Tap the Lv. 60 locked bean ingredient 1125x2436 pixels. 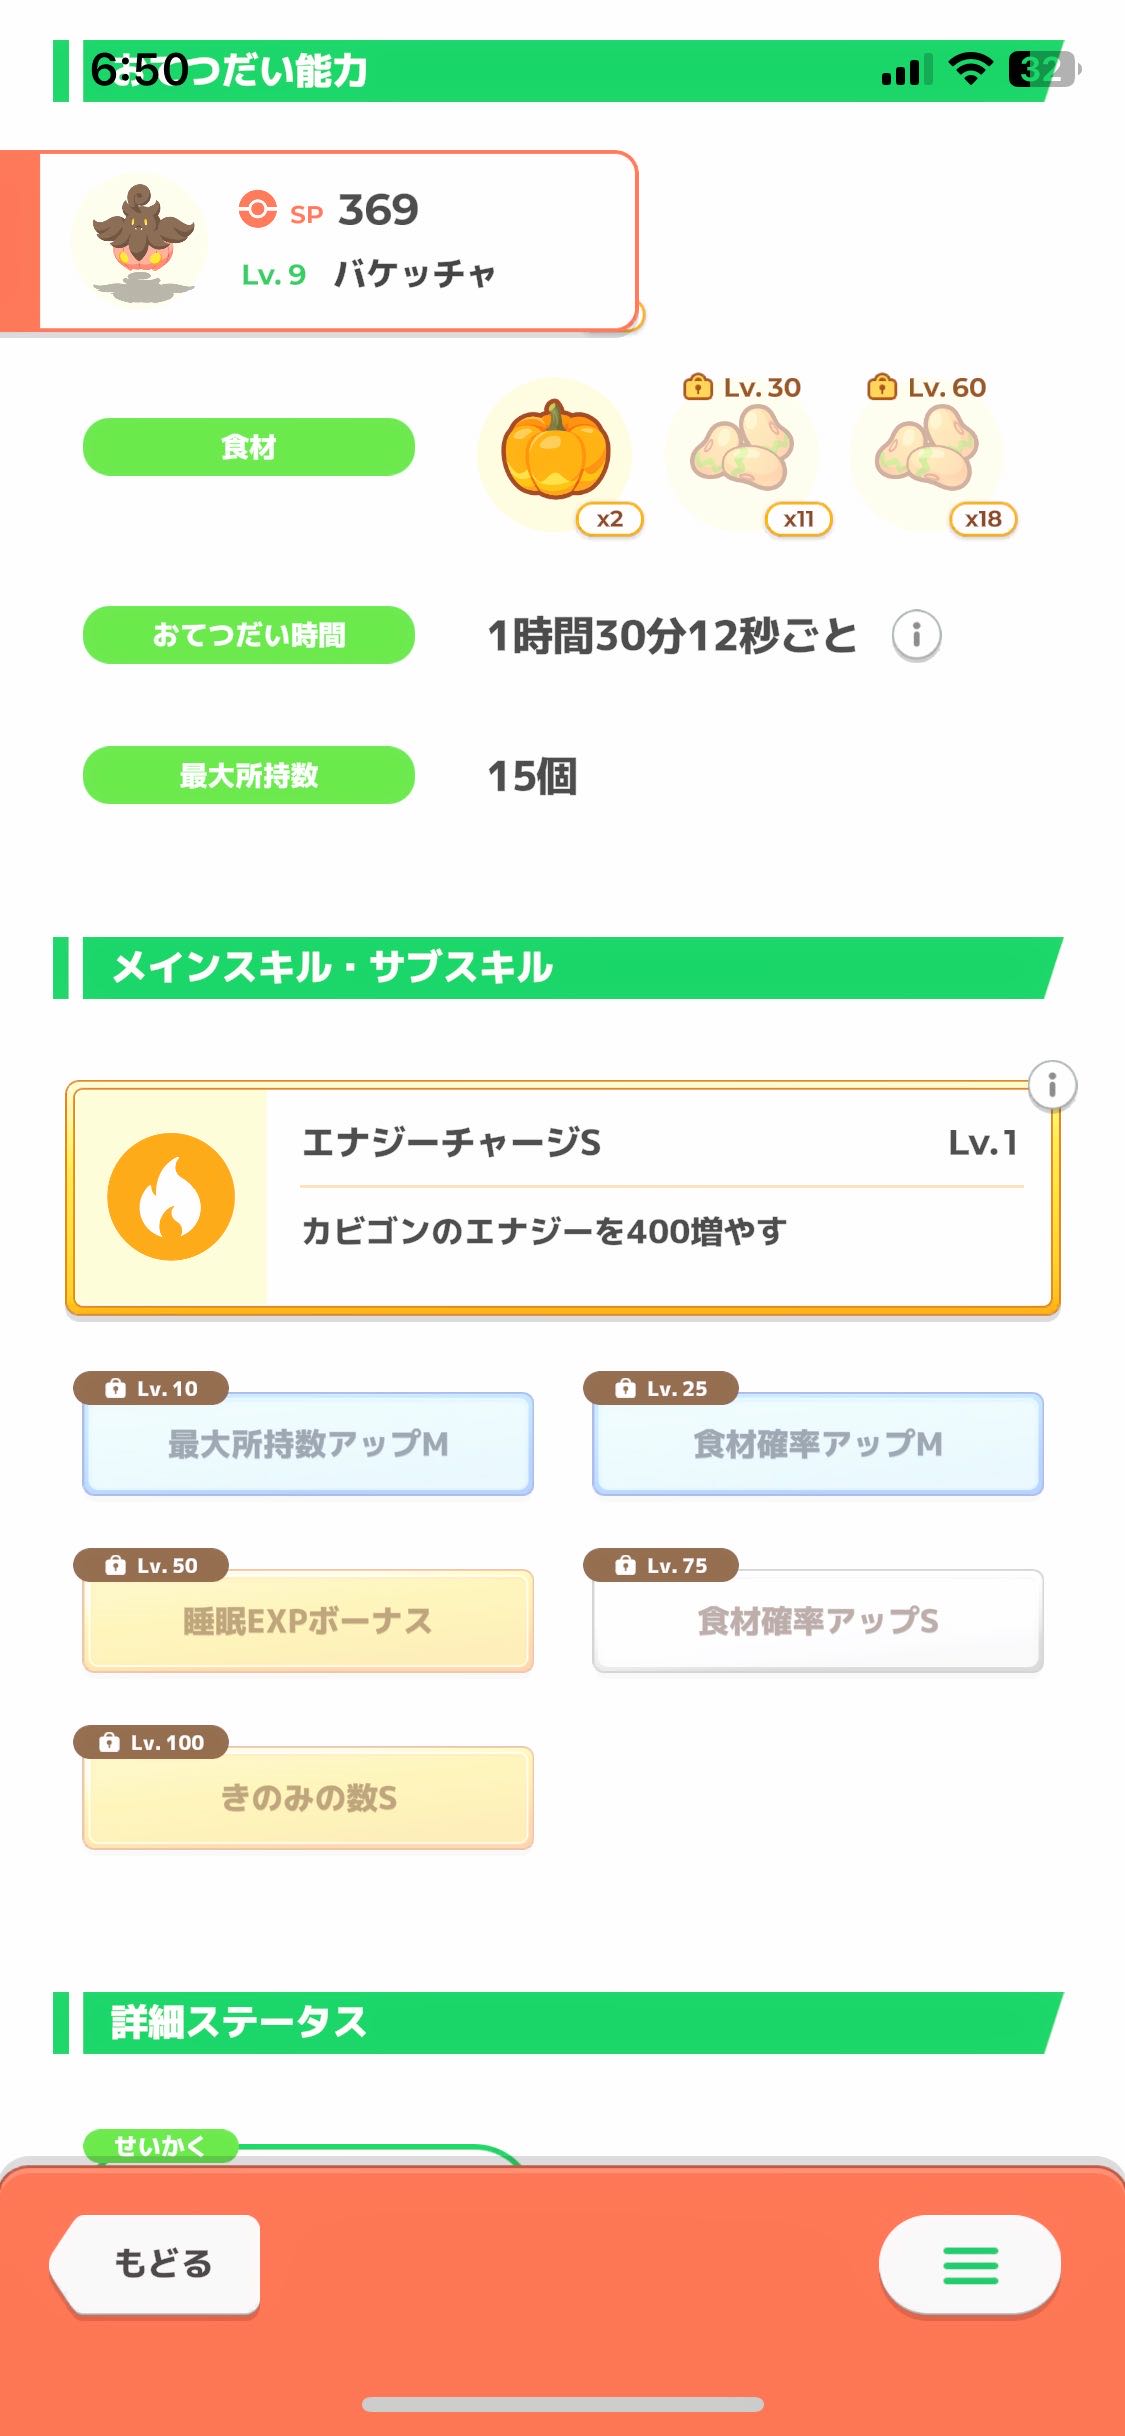pos(927,452)
